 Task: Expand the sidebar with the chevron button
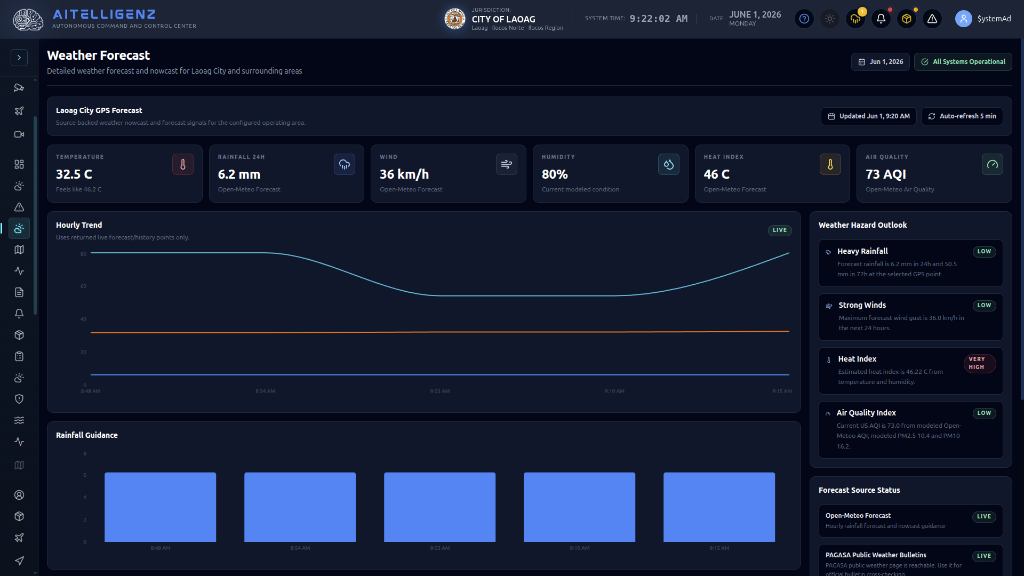19,57
